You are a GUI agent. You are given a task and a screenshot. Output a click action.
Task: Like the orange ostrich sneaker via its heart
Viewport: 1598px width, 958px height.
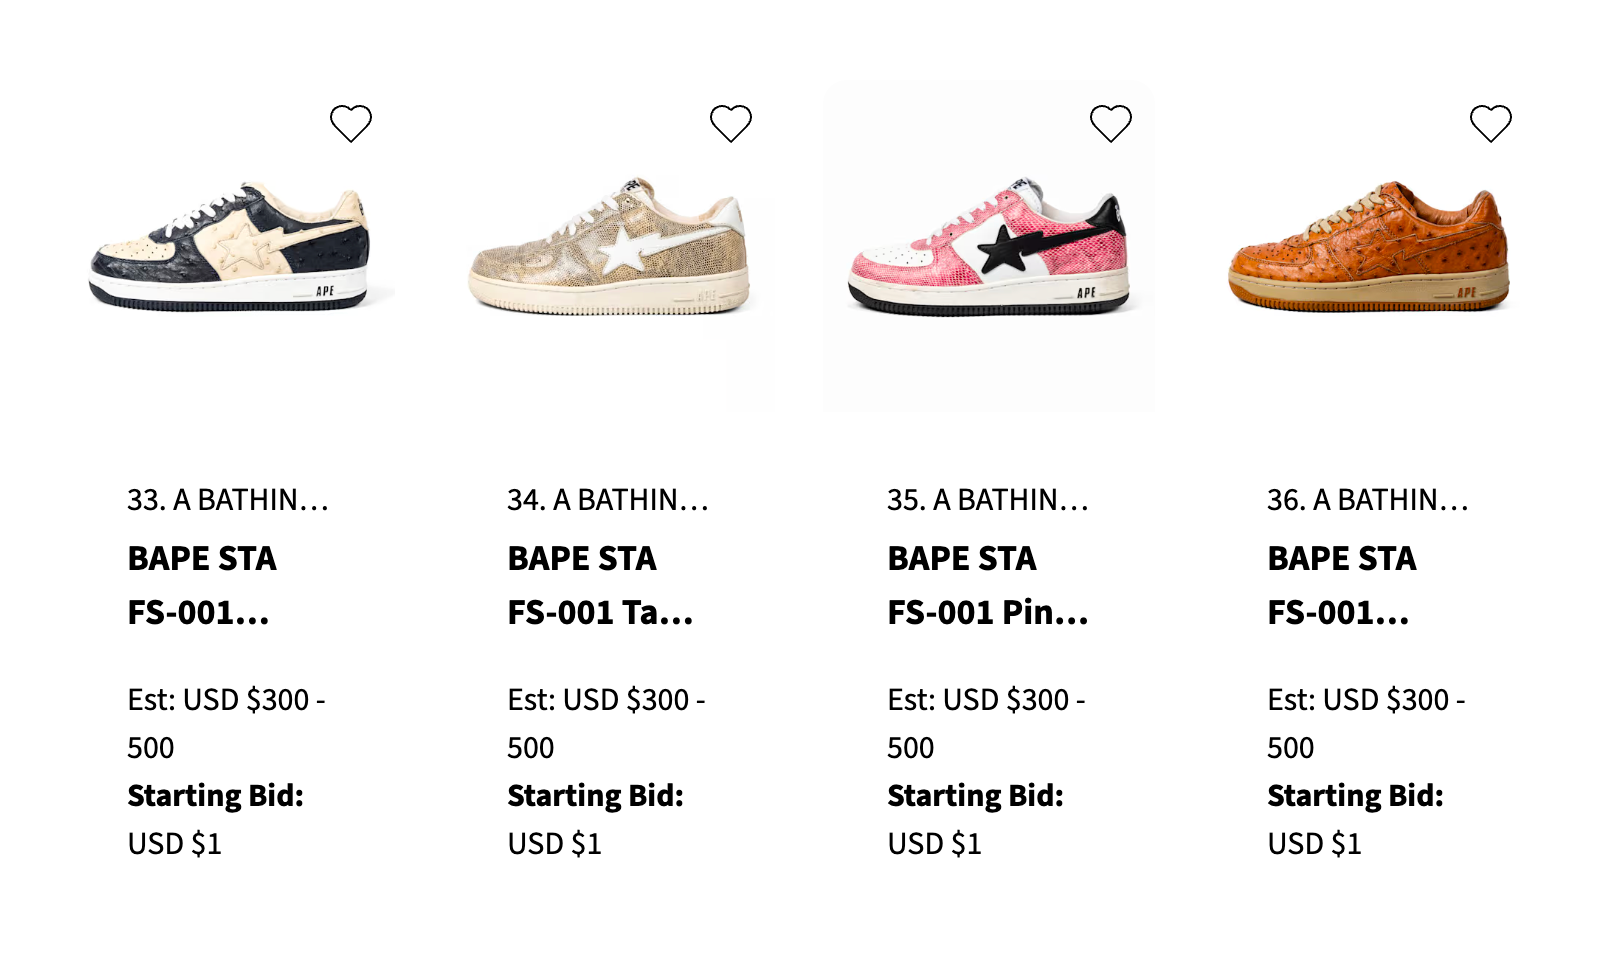pyautogui.click(x=1491, y=124)
